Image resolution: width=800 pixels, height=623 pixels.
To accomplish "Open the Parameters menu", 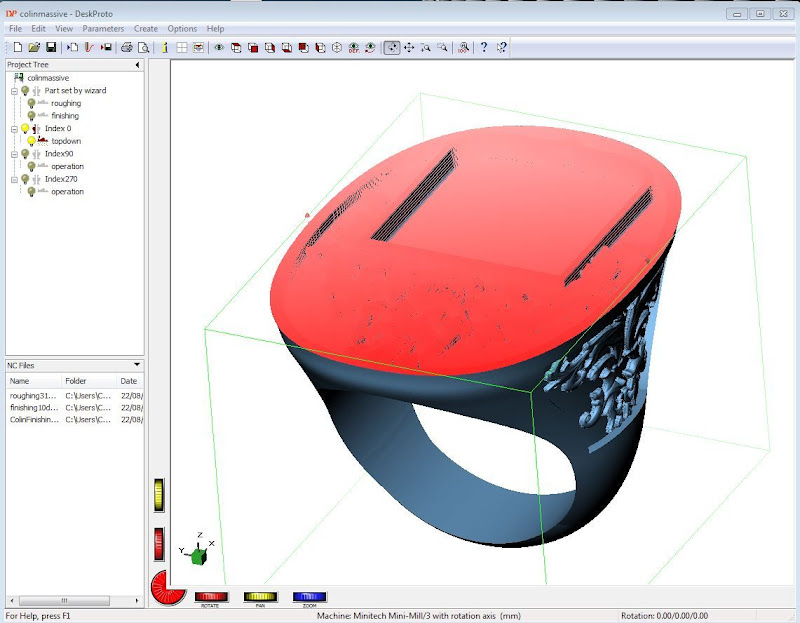I will (103, 29).
